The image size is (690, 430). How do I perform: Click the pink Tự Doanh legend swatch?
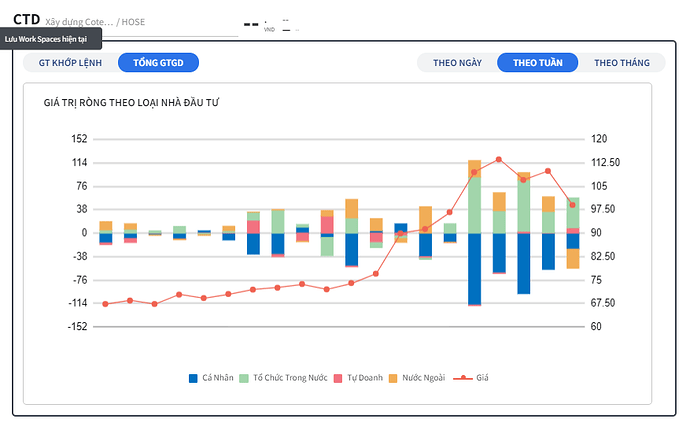pyautogui.click(x=338, y=378)
